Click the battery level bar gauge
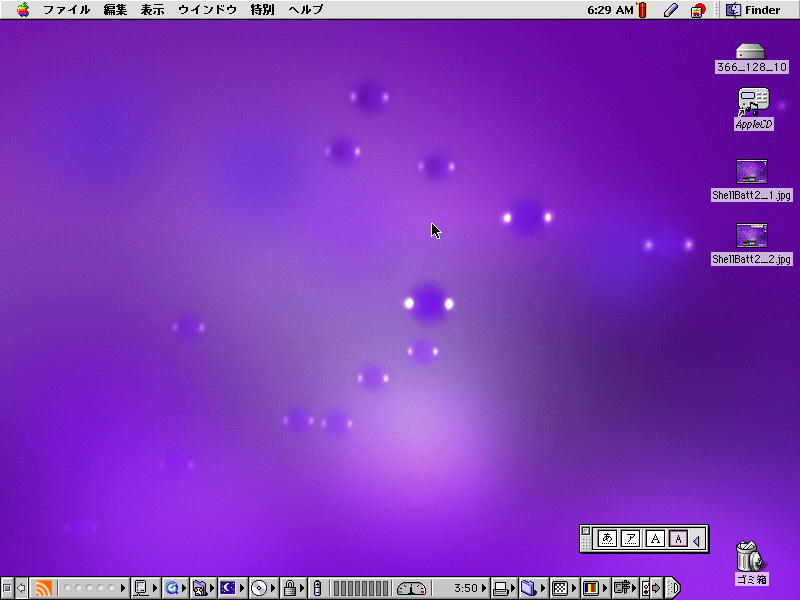800x600 pixels. (361, 588)
